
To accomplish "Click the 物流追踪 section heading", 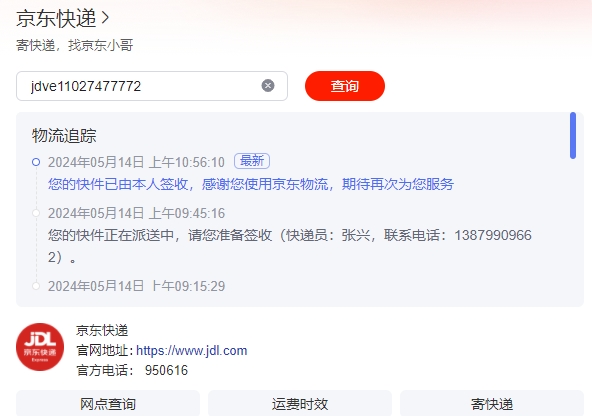I will point(64,136).
